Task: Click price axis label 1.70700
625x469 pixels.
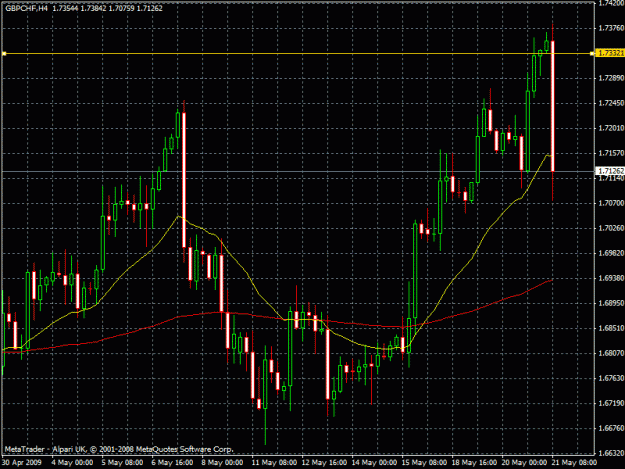Action: [x=611, y=203]
